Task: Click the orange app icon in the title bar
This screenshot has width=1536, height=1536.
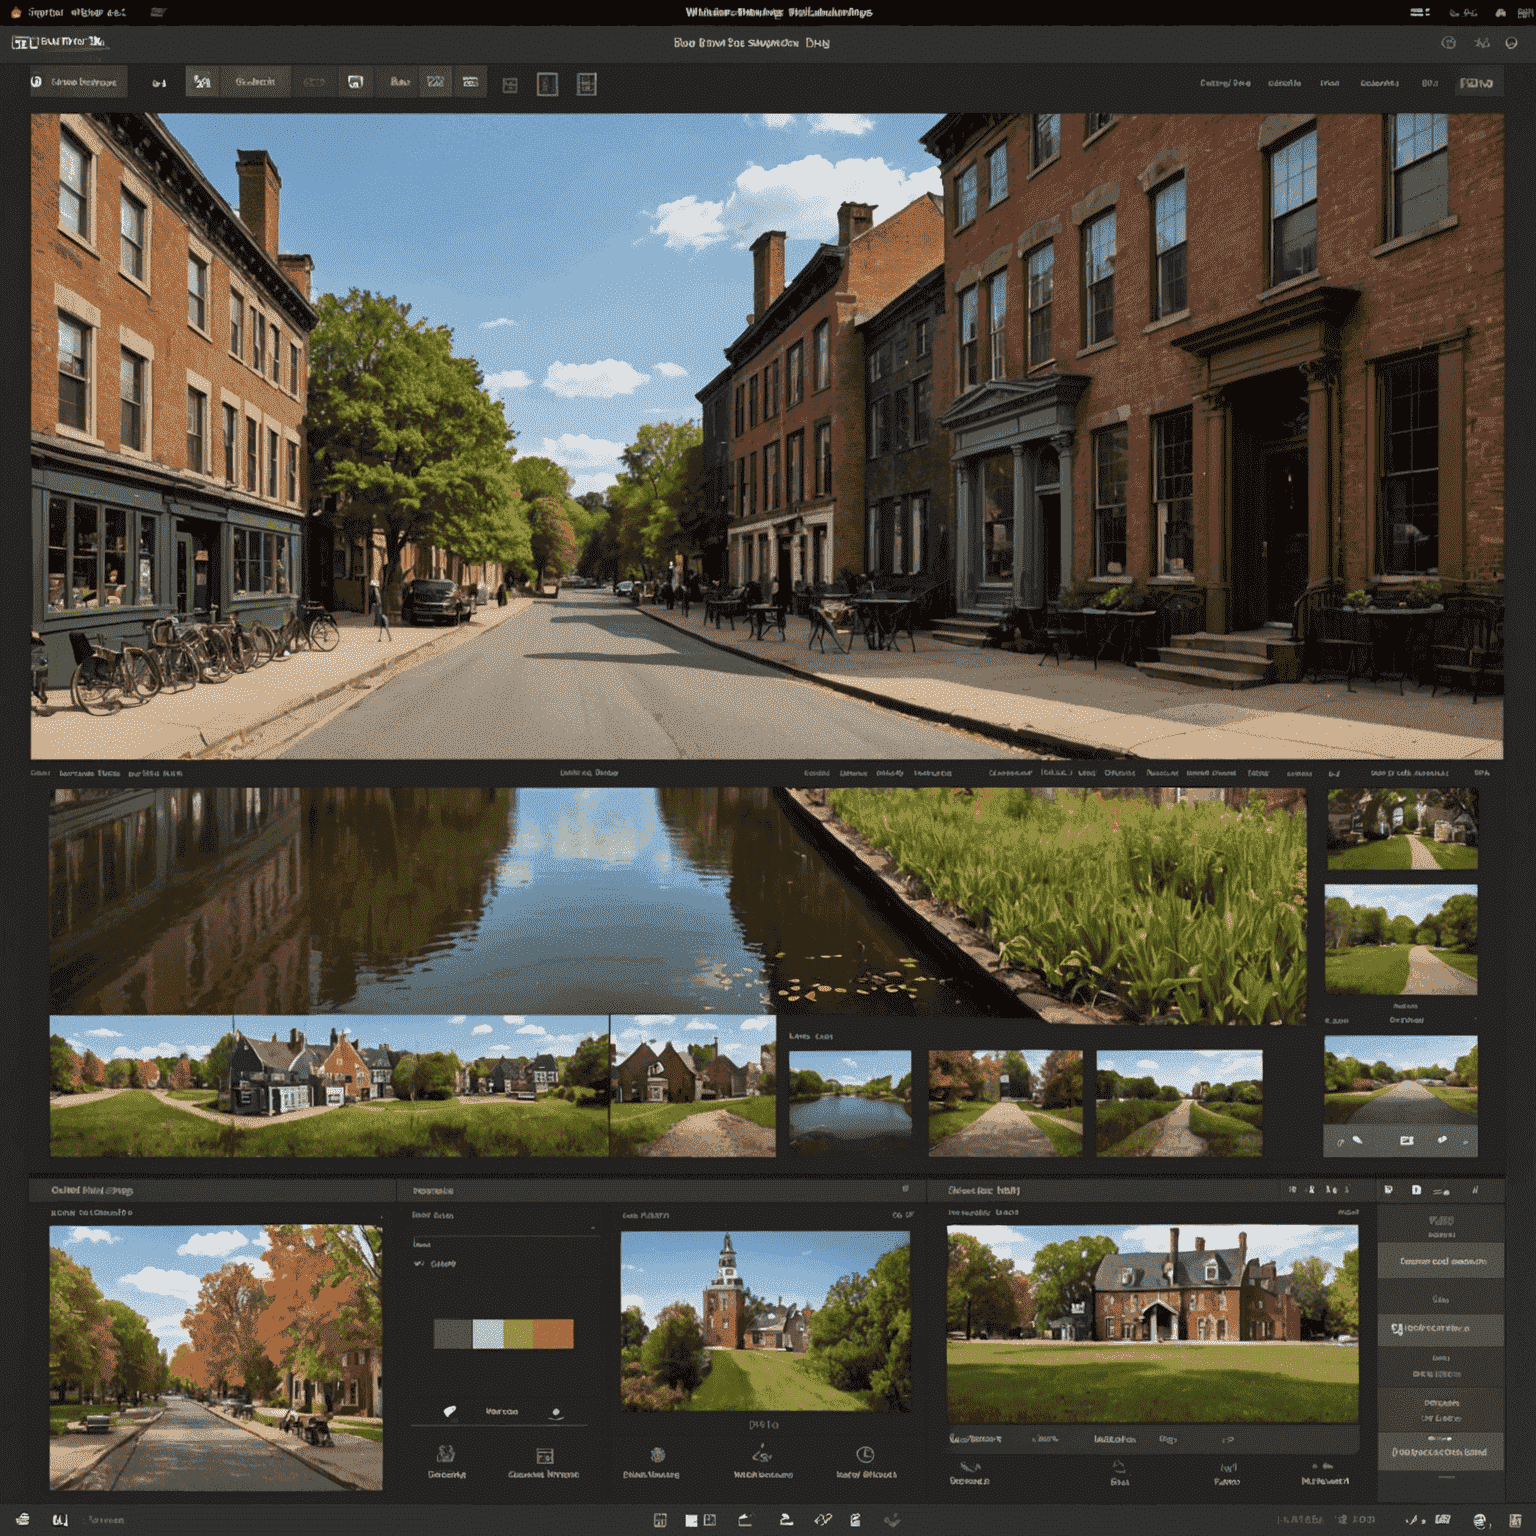Action: 15,12
